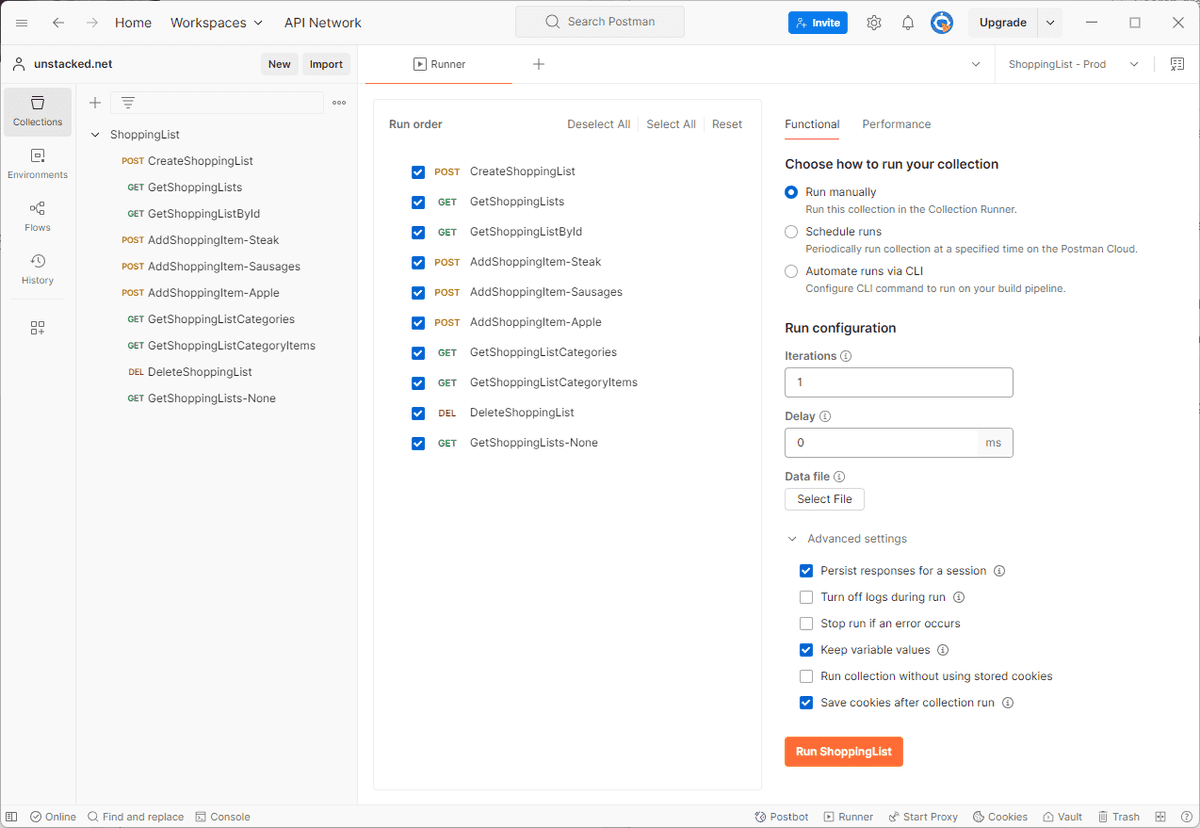Image resolution: width=1200 pixels, height=828 pixels.
Task: Launch Start Proxy from the status bar
Action: tap(923, 816)
